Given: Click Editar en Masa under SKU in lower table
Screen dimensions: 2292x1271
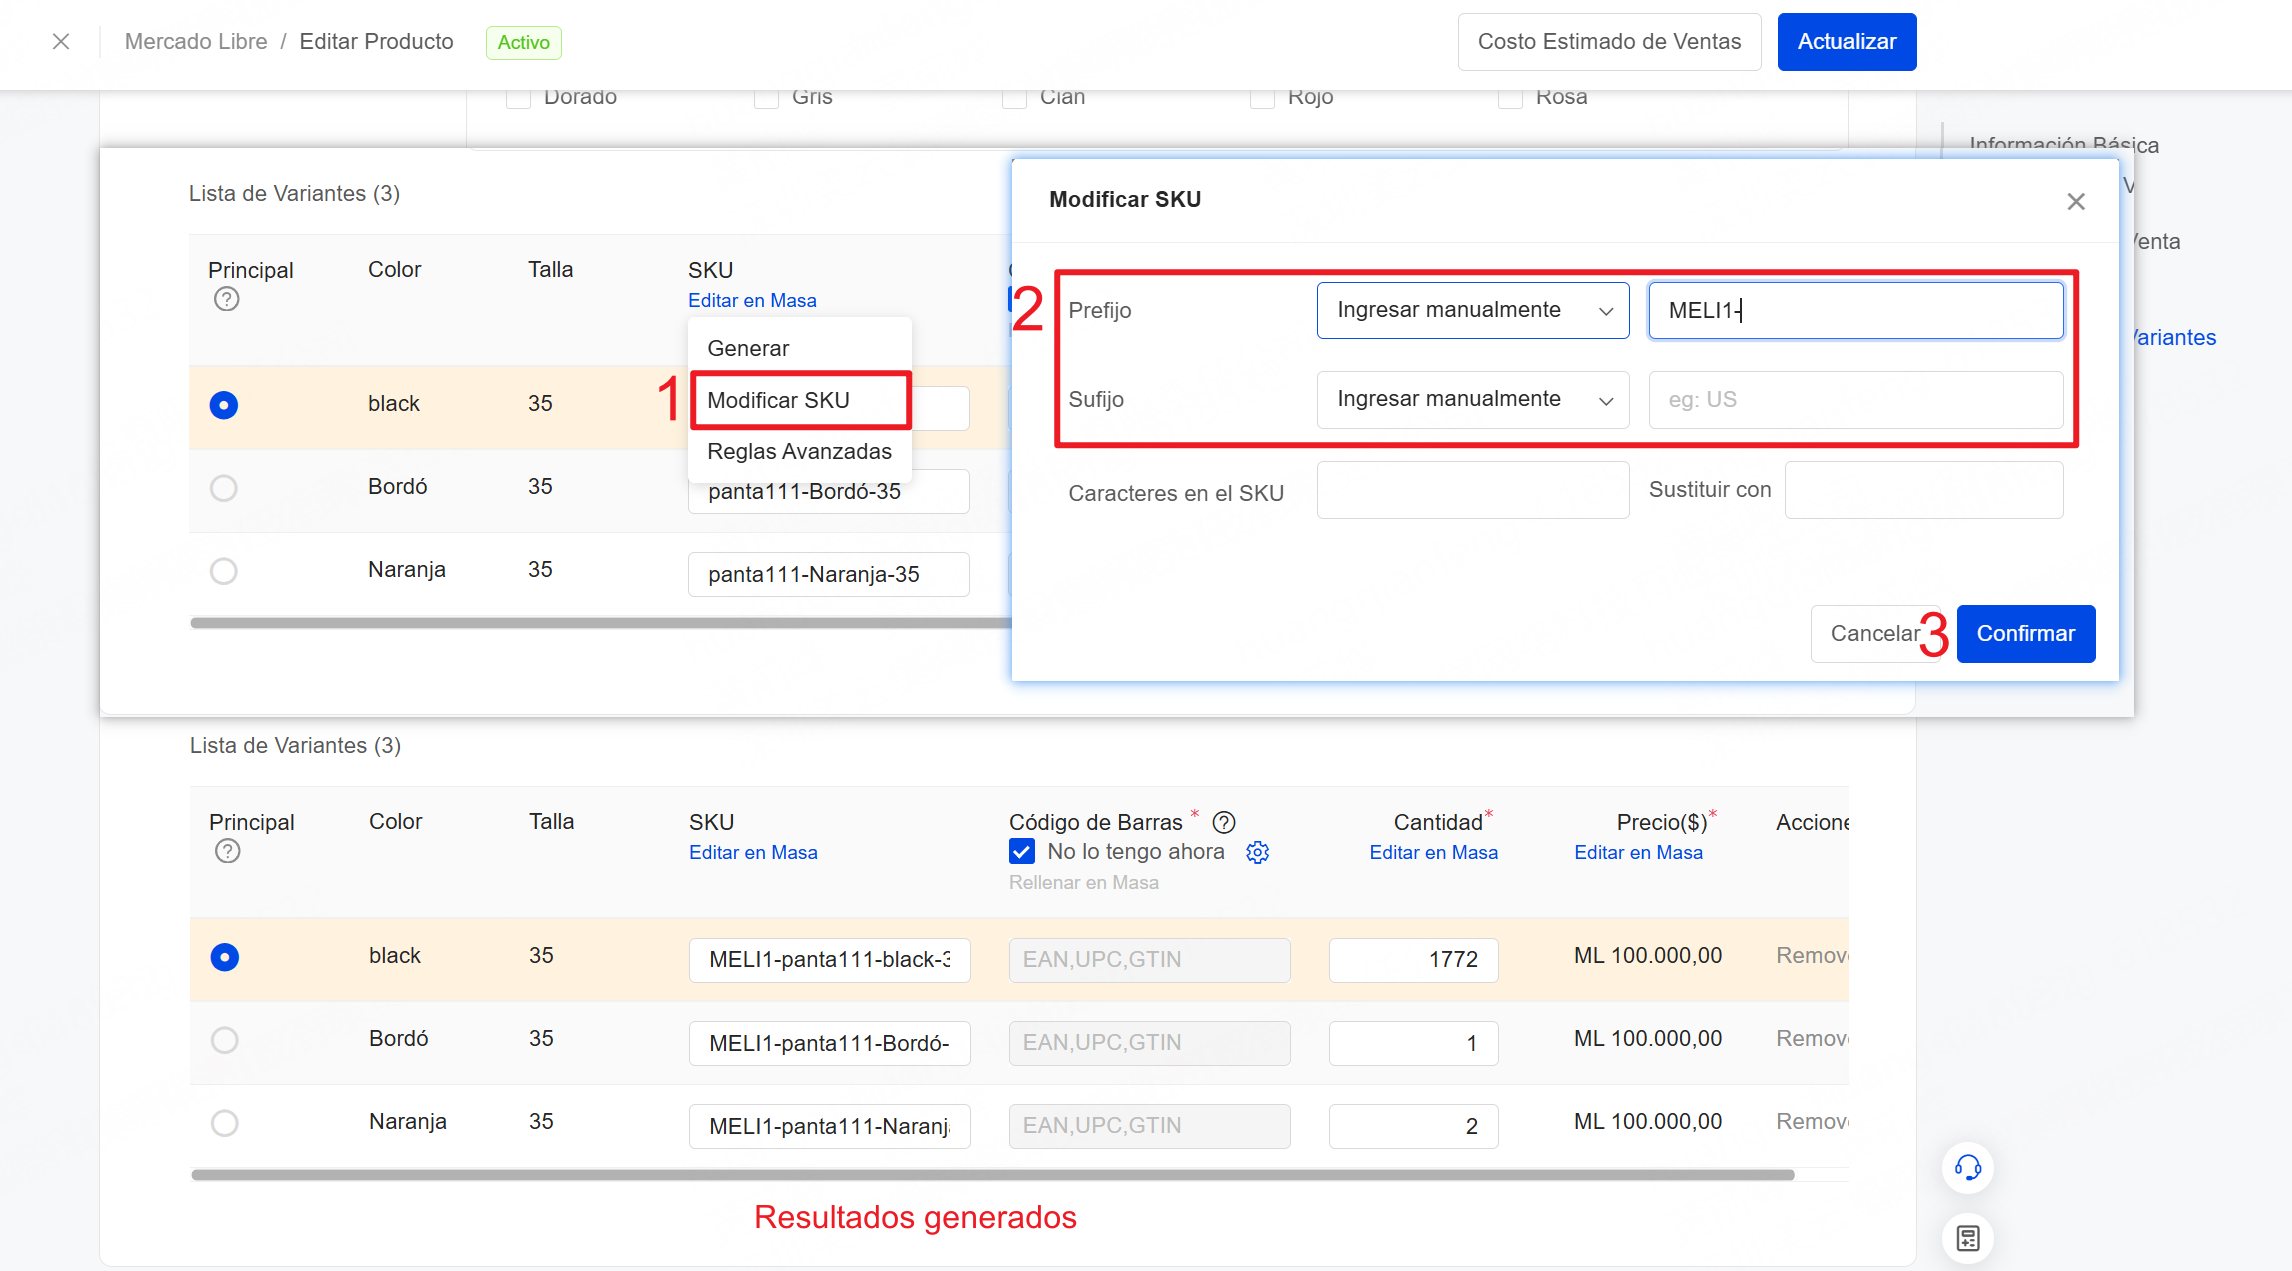Looking at the screenshot, I should (x=753, y=852).
